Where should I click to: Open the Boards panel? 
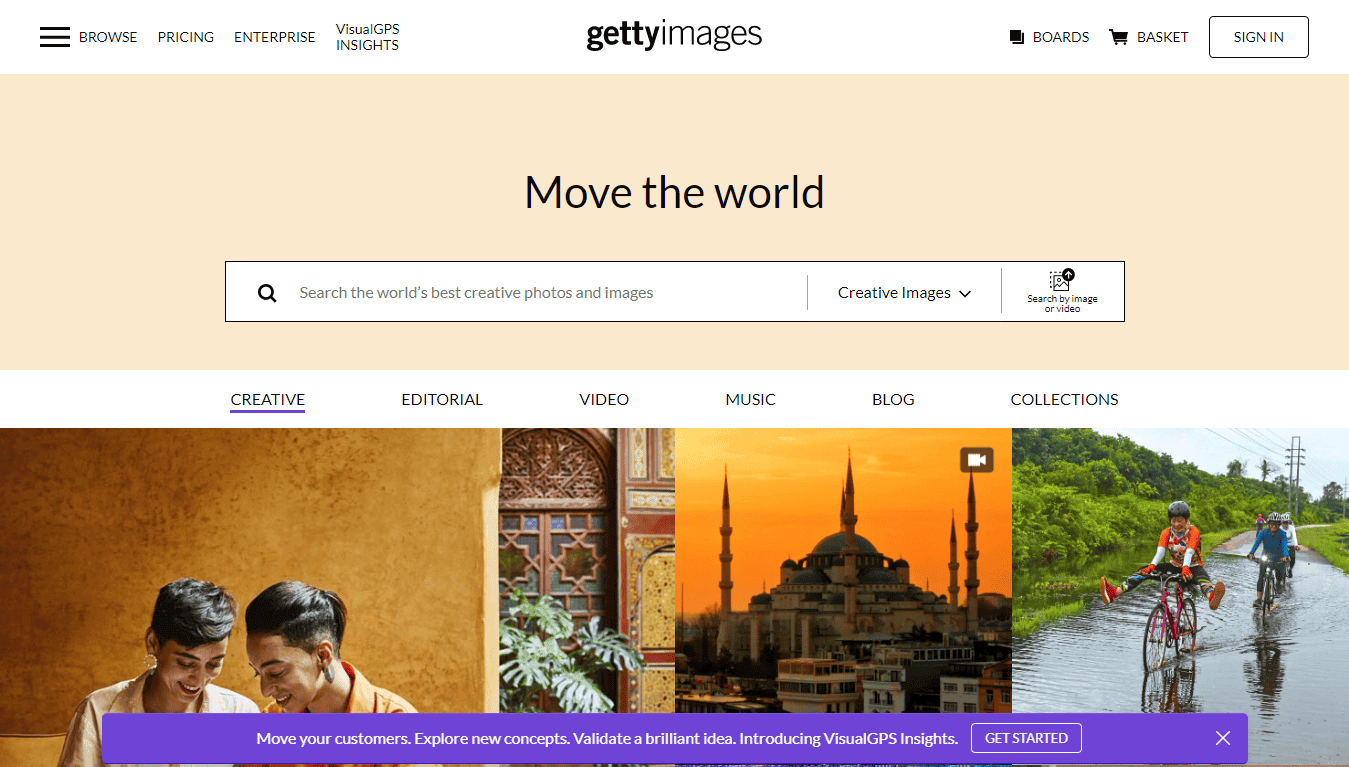click(1048, 37)
